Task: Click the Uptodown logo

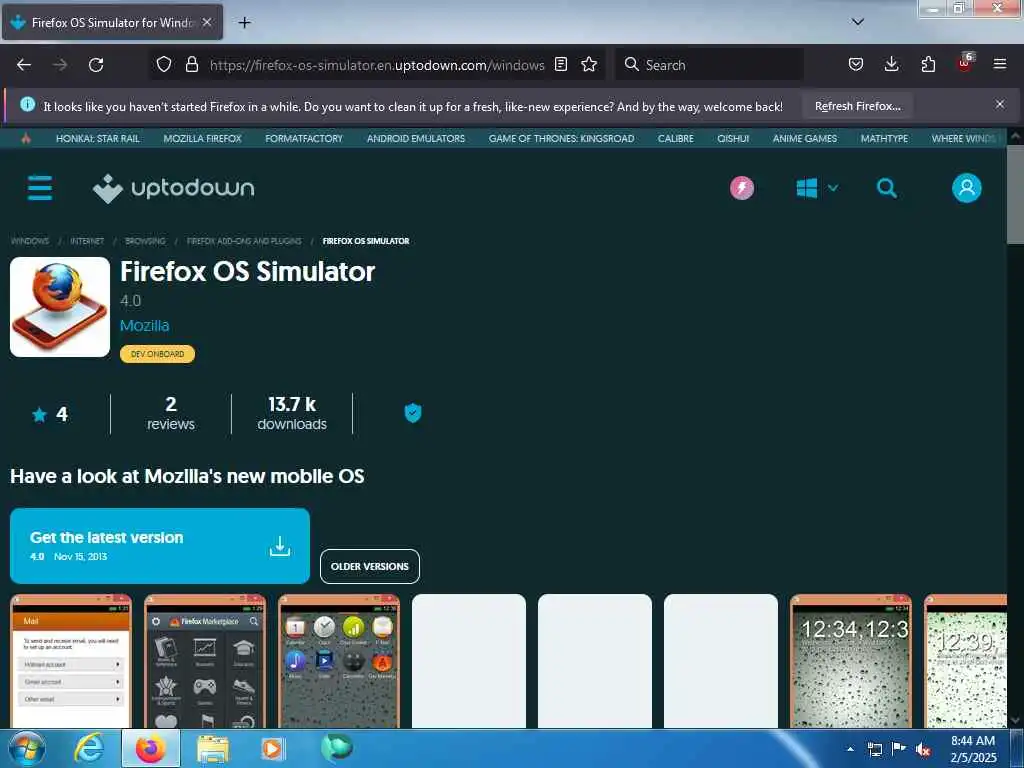Action: (173, 188)
